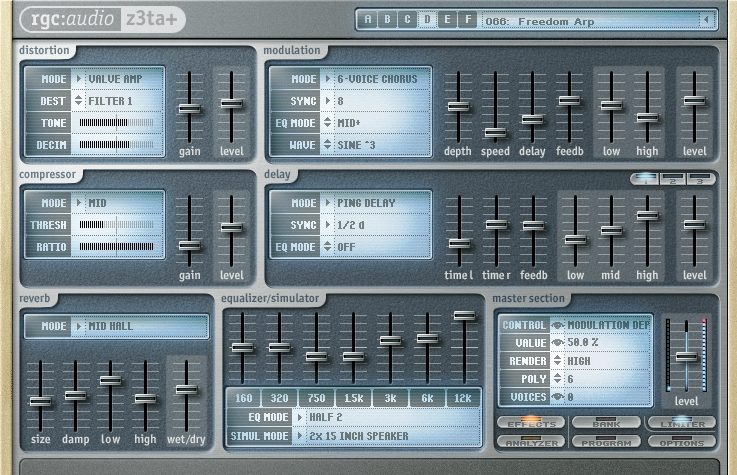Click the rgc:audio z3ta+ logo
Screen dimensions: 737x475
click(x=103, y=20)
